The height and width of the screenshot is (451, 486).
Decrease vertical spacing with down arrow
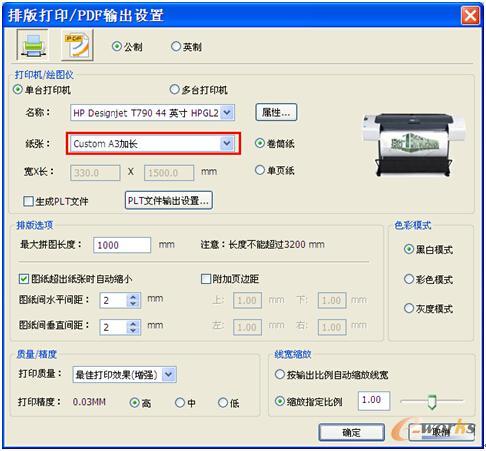133,330
